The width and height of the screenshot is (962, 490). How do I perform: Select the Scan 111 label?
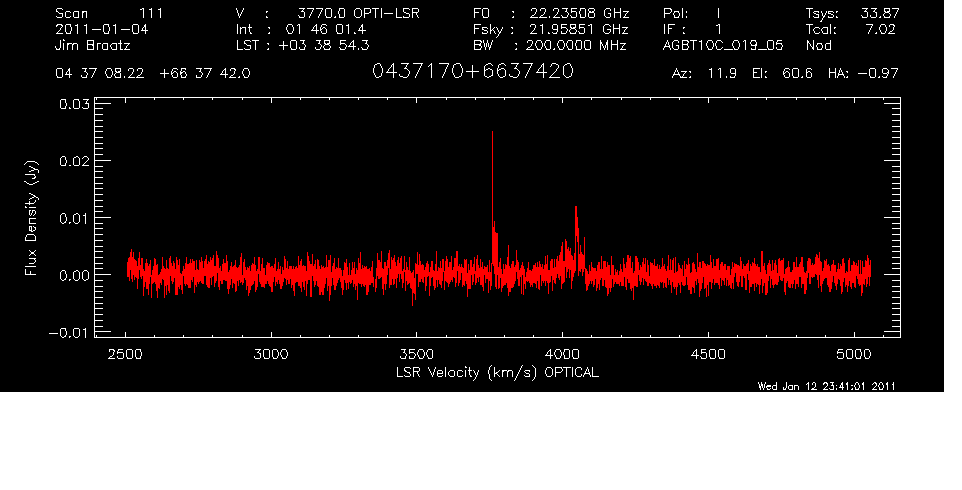tap(110, 13)
